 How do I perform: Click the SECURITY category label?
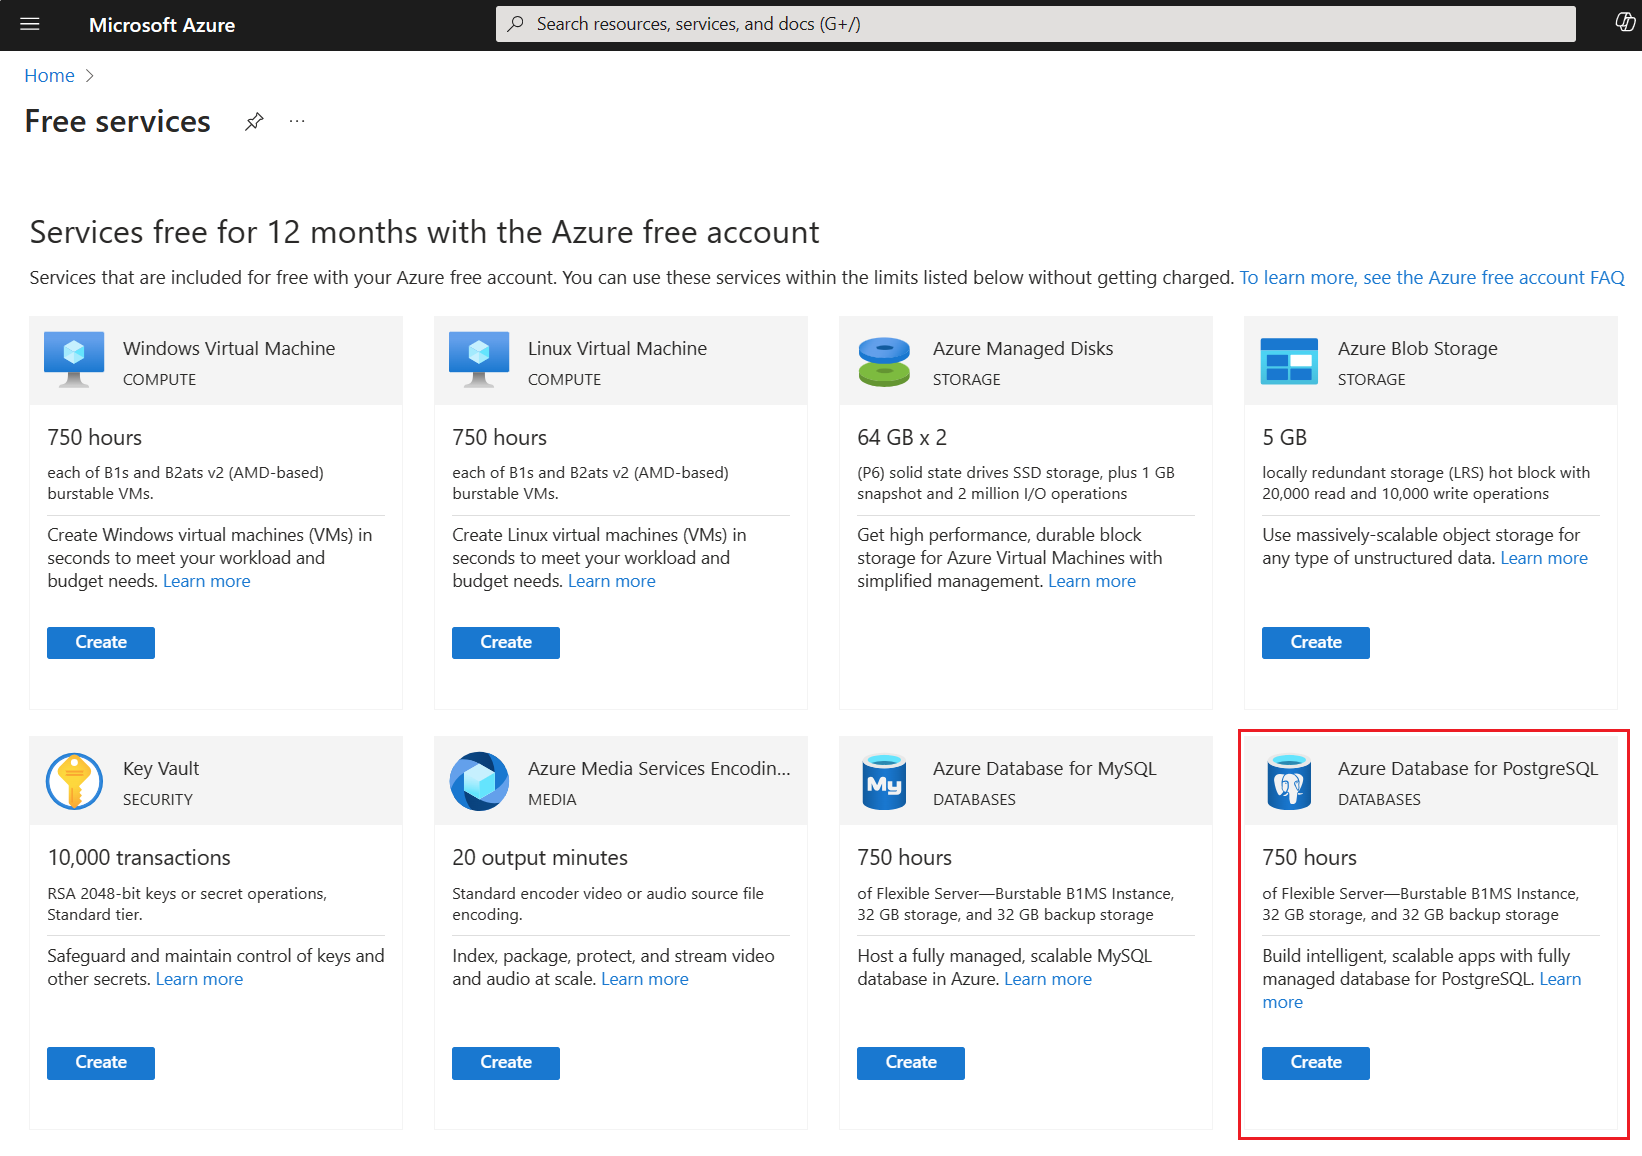tap(158, 799)
